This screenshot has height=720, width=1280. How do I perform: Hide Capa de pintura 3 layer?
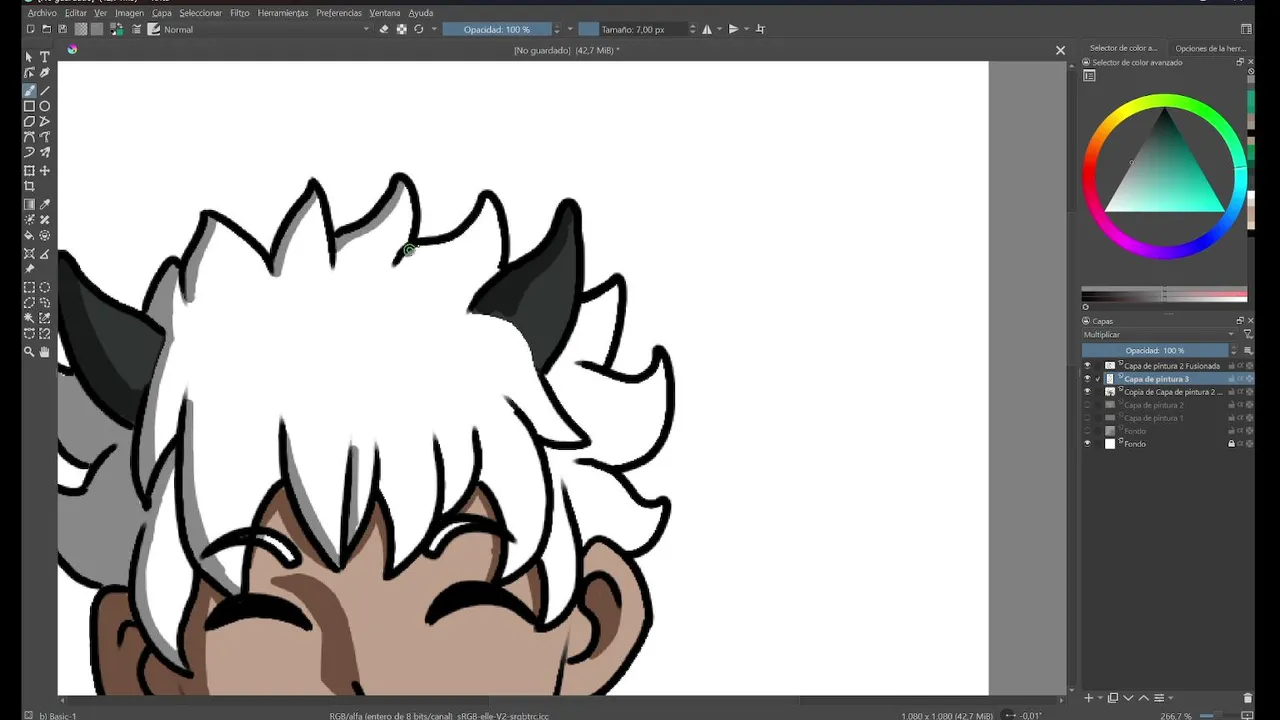tap(1088, 379)
